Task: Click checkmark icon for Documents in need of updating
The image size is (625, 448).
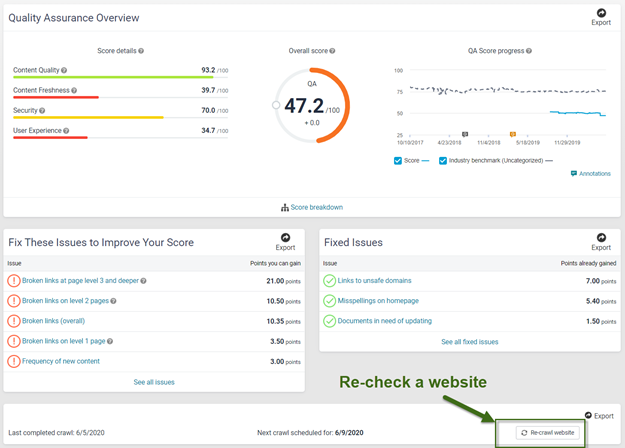Action: tap(330, 321)
